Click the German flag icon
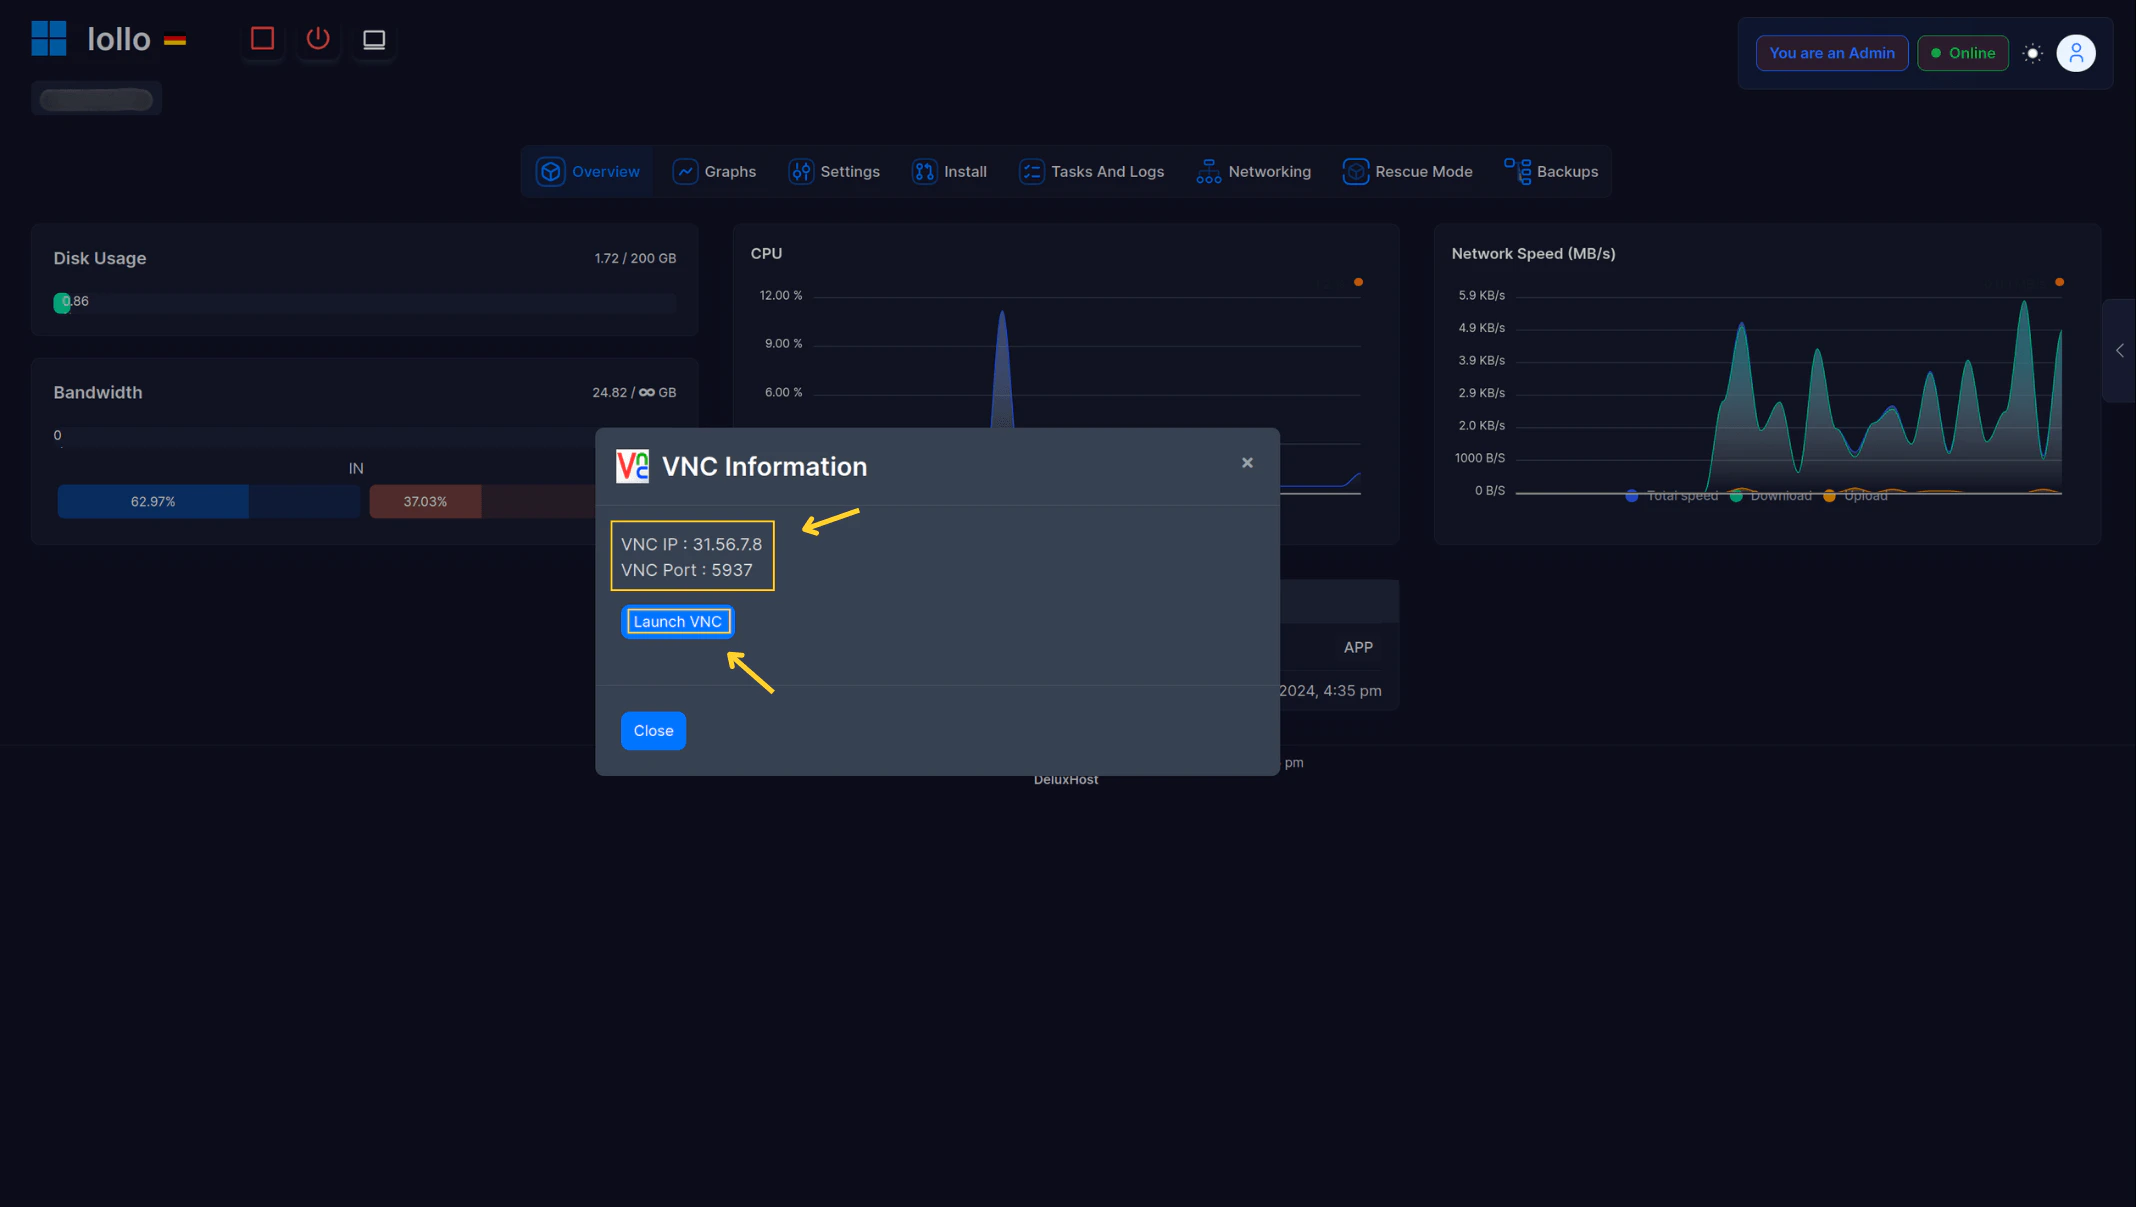 [x=175, y=41]
